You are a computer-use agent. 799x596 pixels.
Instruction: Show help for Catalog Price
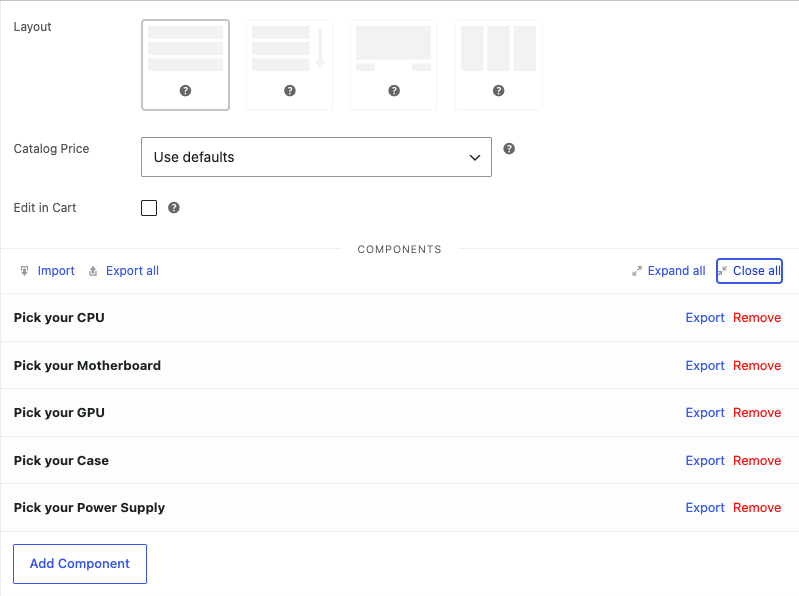509,149
